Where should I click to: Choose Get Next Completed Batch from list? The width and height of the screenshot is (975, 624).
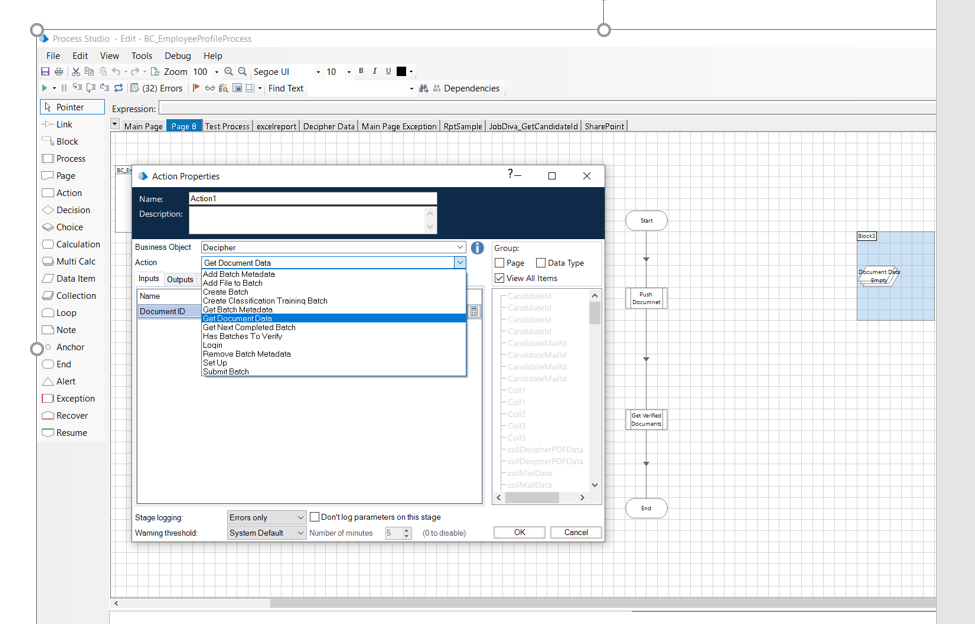click(249, 327)
